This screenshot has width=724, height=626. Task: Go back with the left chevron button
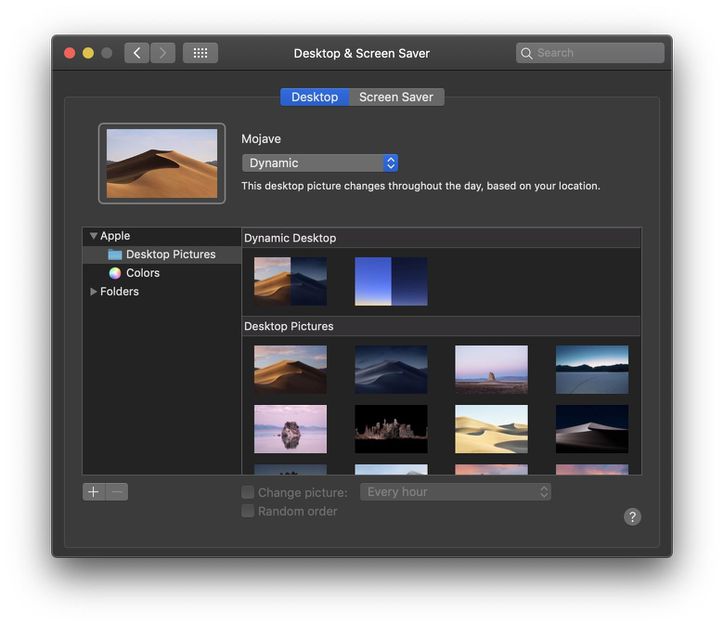pos(137,53)
